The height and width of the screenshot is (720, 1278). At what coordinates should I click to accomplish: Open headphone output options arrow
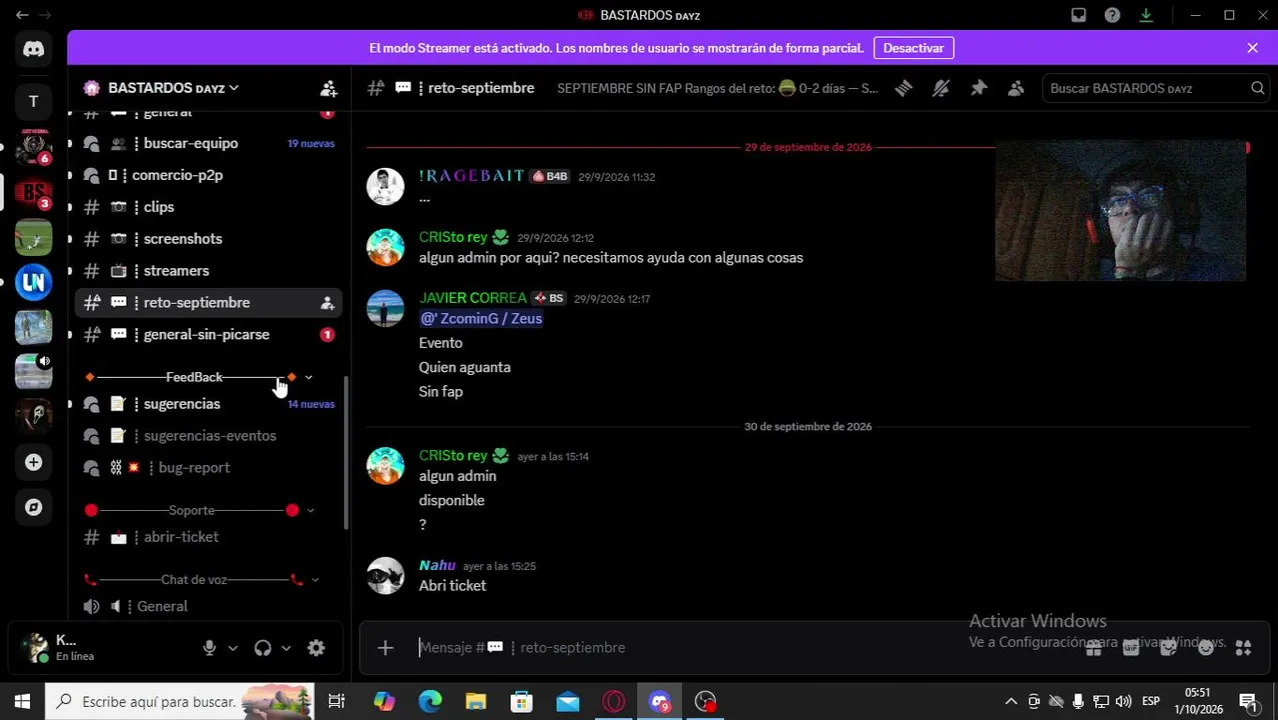point(285,648)
